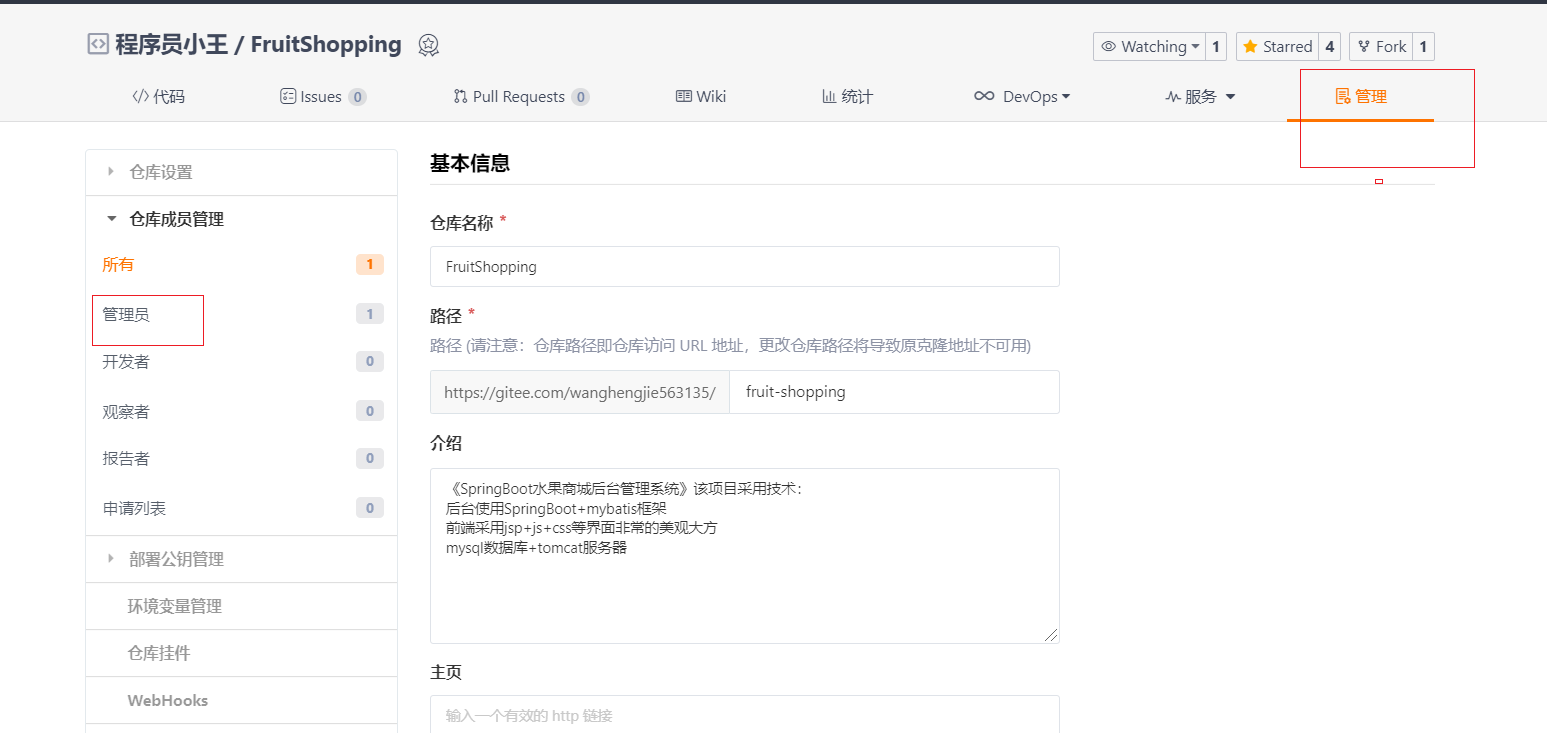
Task: Click the 仓库名称 input field
Action: point(744,267)
